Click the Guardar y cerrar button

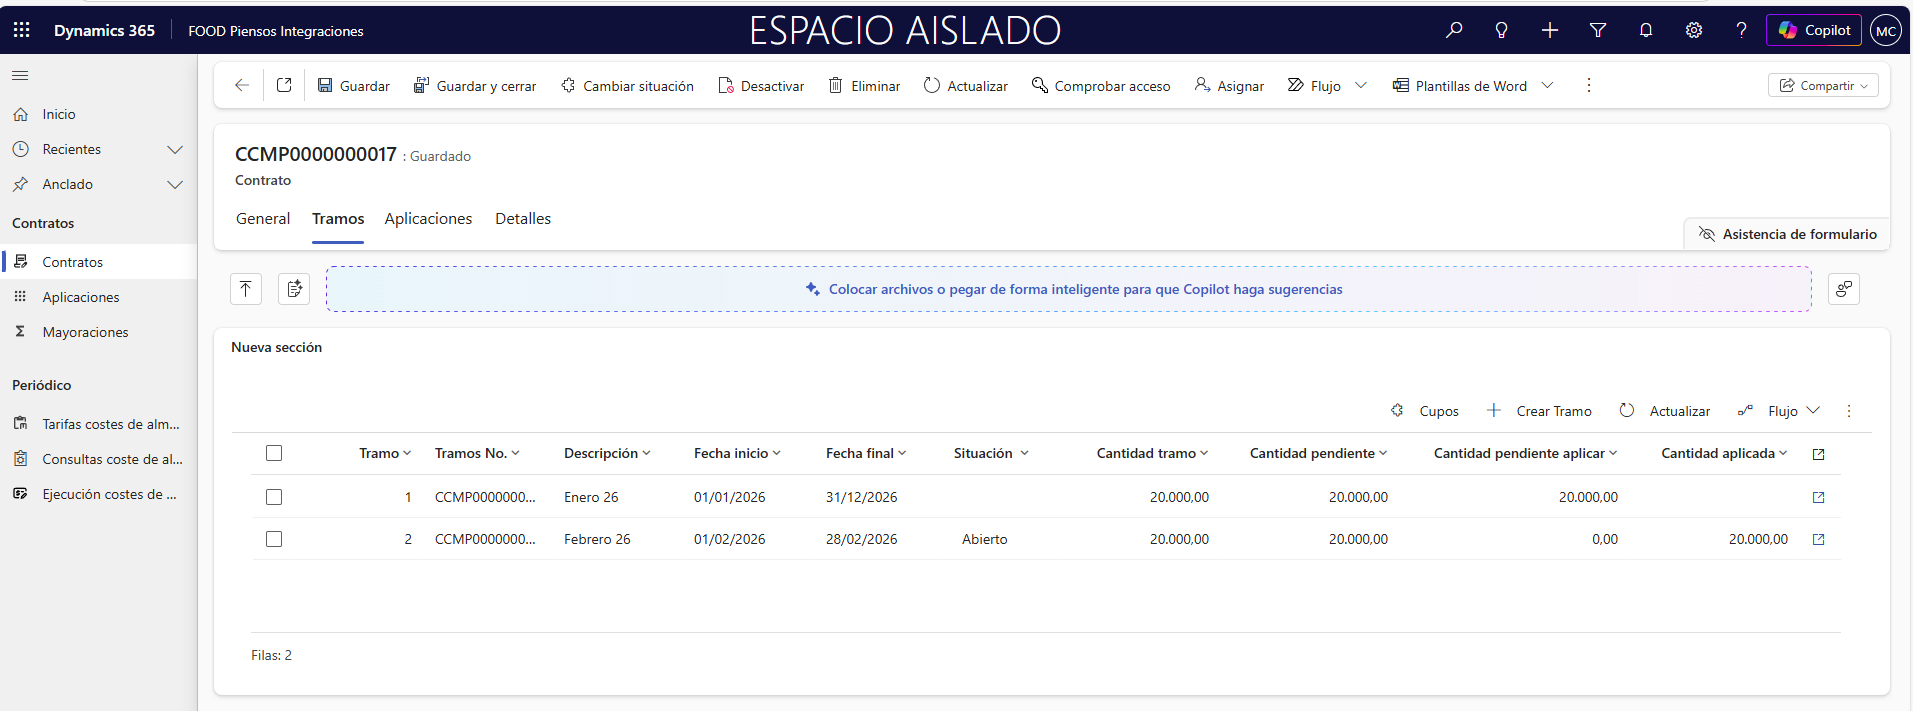click(475, 86)
